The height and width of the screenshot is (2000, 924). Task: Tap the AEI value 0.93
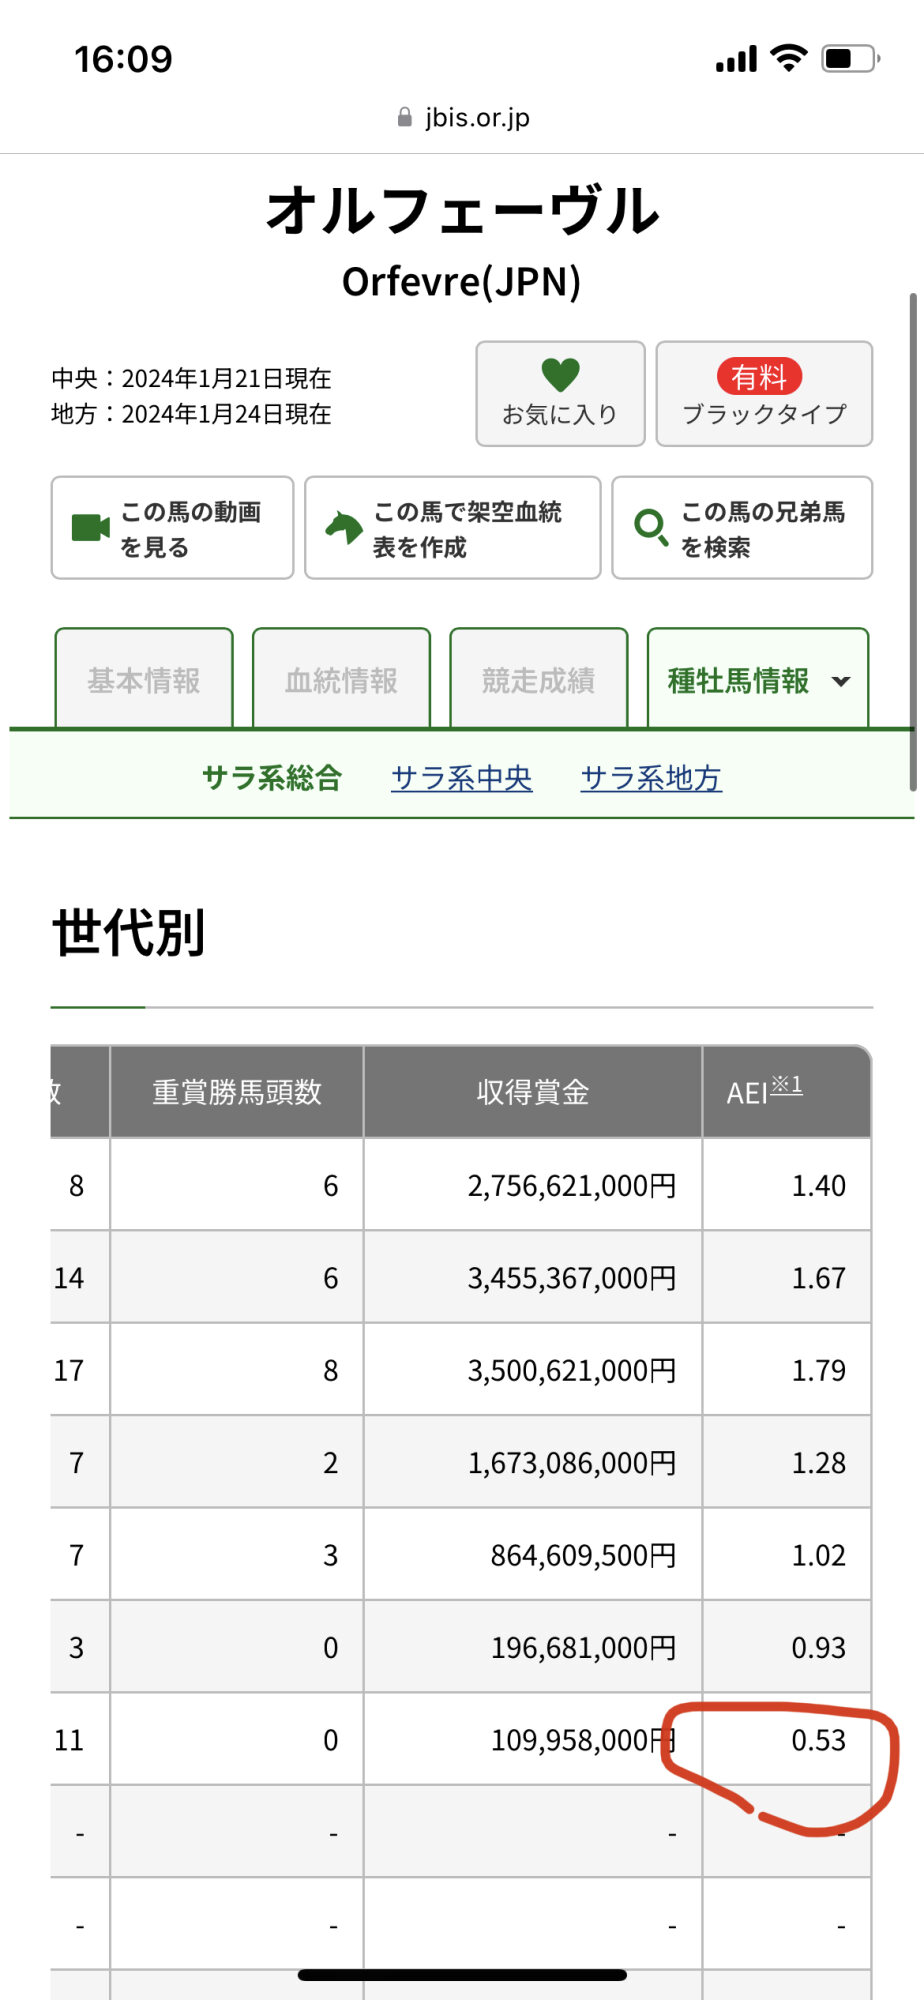(x=818, y=1648)
